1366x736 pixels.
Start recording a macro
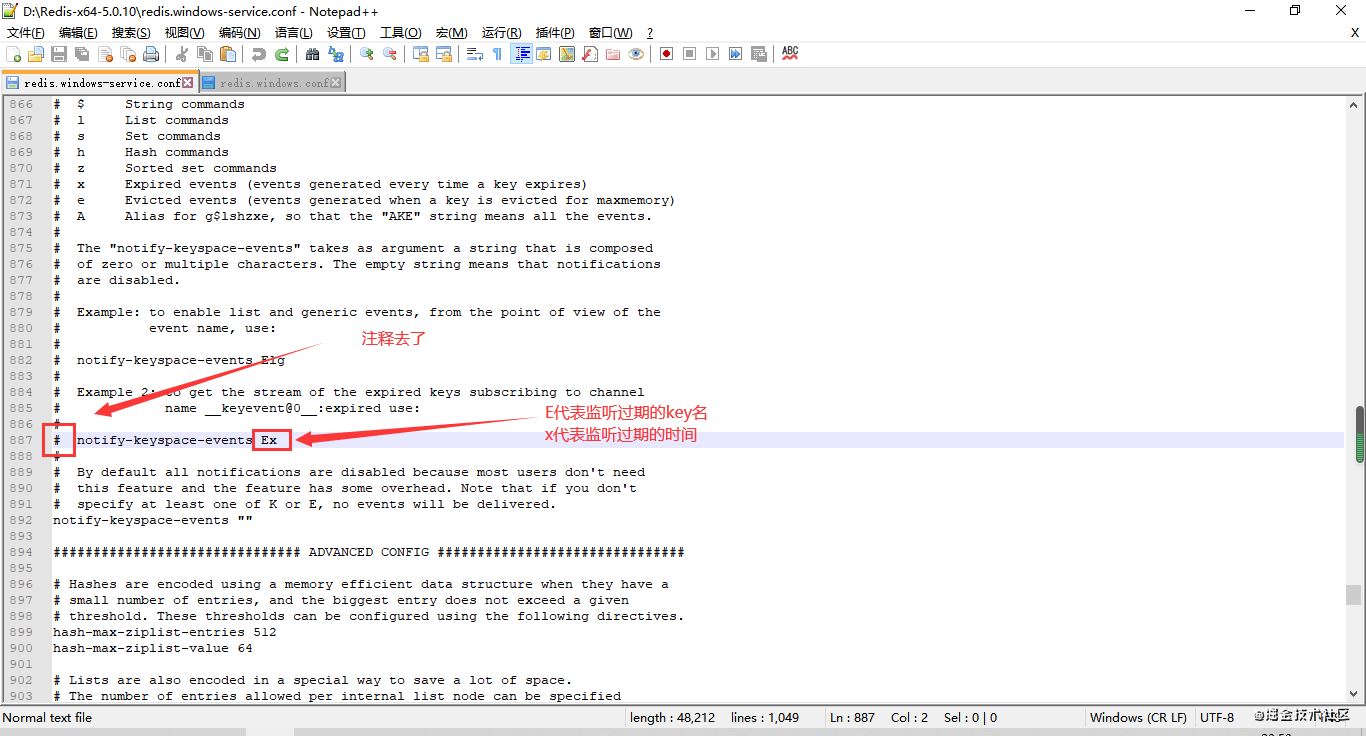click(665, 53)
